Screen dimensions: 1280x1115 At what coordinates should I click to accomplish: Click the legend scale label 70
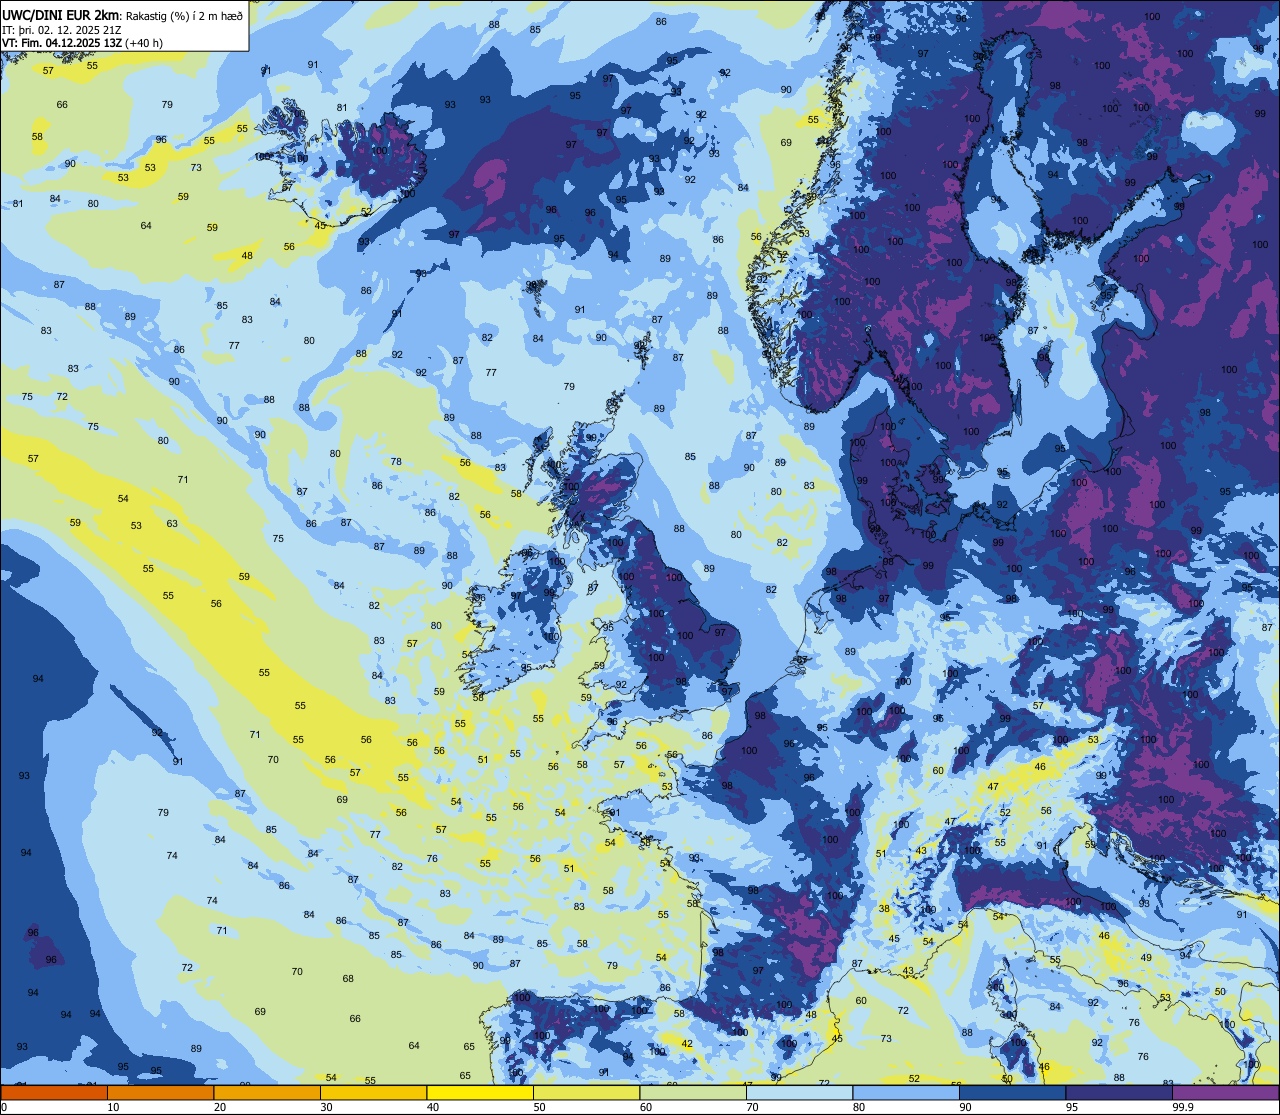(x=752, y=1107)
